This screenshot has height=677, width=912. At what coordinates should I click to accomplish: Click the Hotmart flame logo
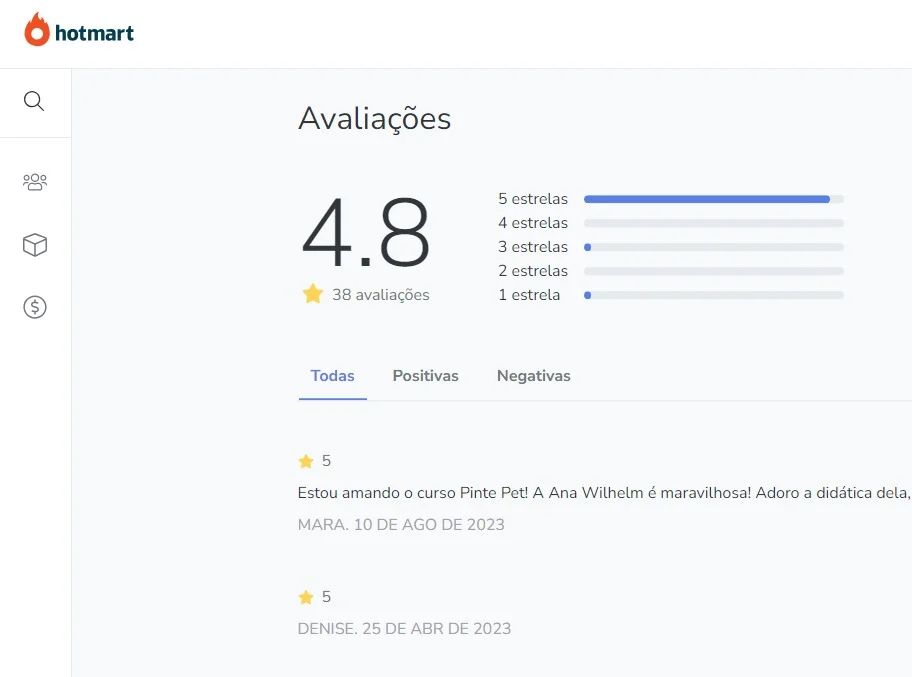37,30
